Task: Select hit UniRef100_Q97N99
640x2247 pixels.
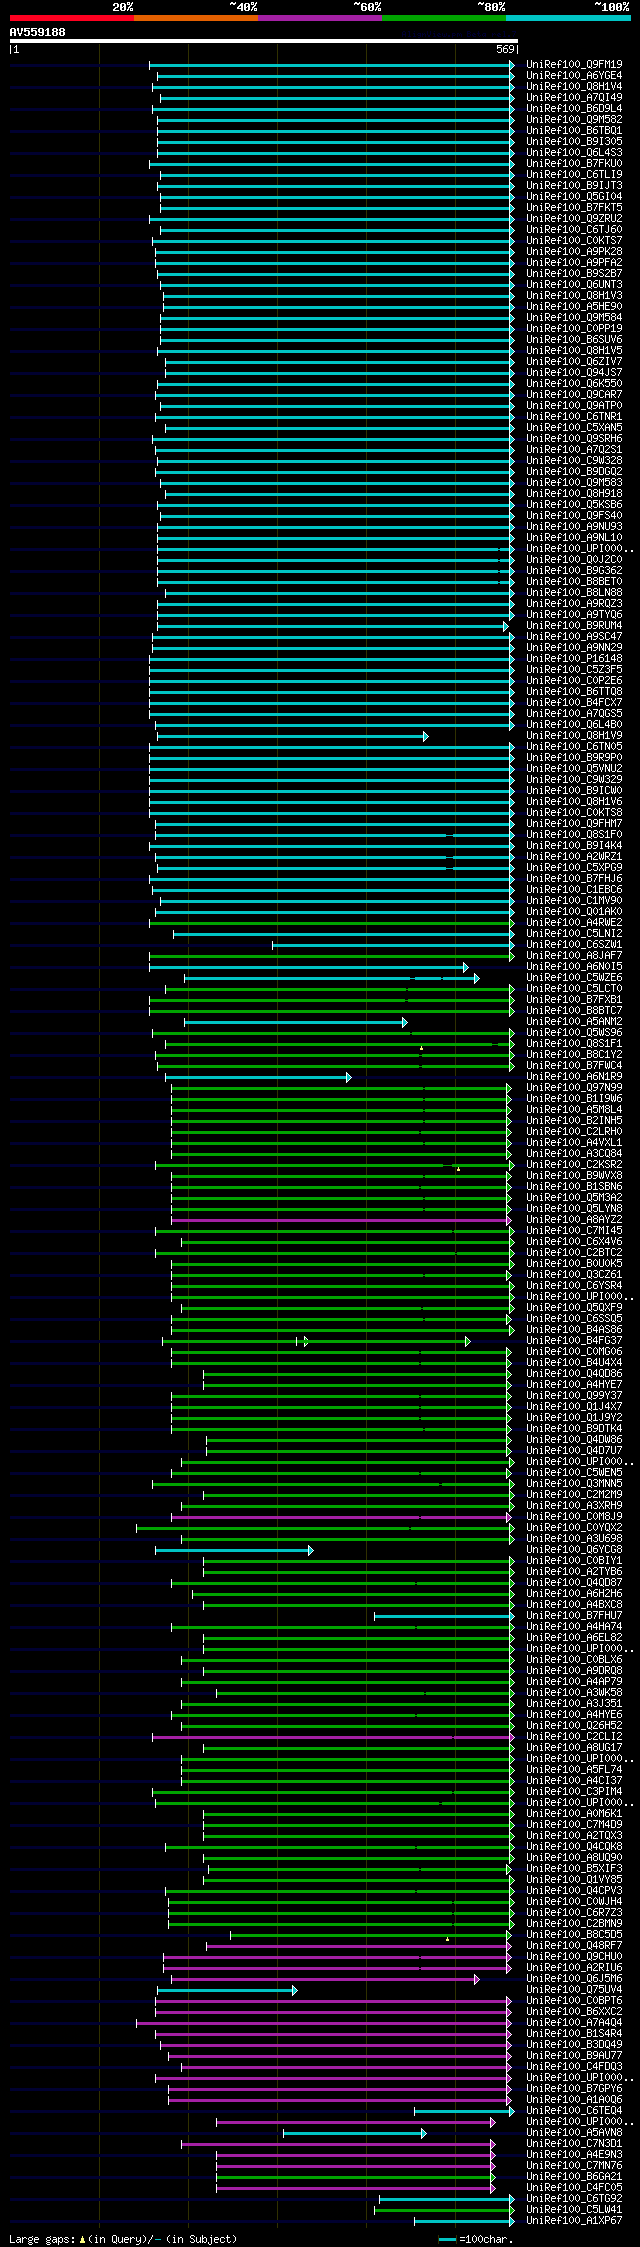Action: tap(574, 1088)
